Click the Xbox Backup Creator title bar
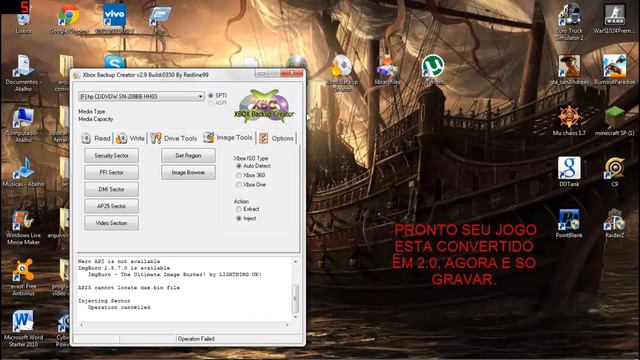 click(x=163, y=75)
